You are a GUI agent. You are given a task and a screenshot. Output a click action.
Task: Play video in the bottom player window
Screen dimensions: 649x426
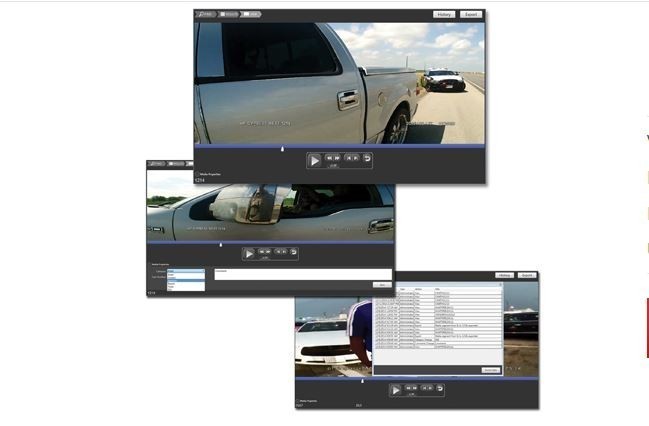coord(396,390)
